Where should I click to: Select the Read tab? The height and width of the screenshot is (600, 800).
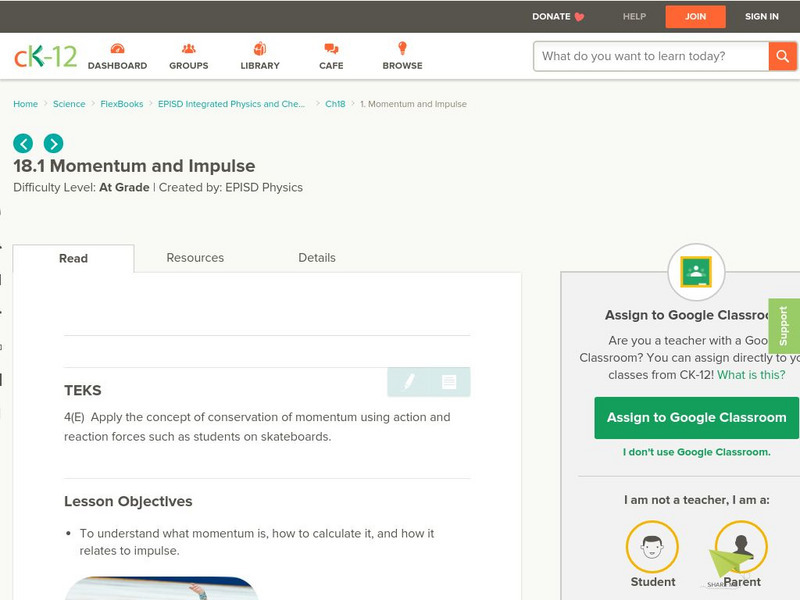[73, 258]
